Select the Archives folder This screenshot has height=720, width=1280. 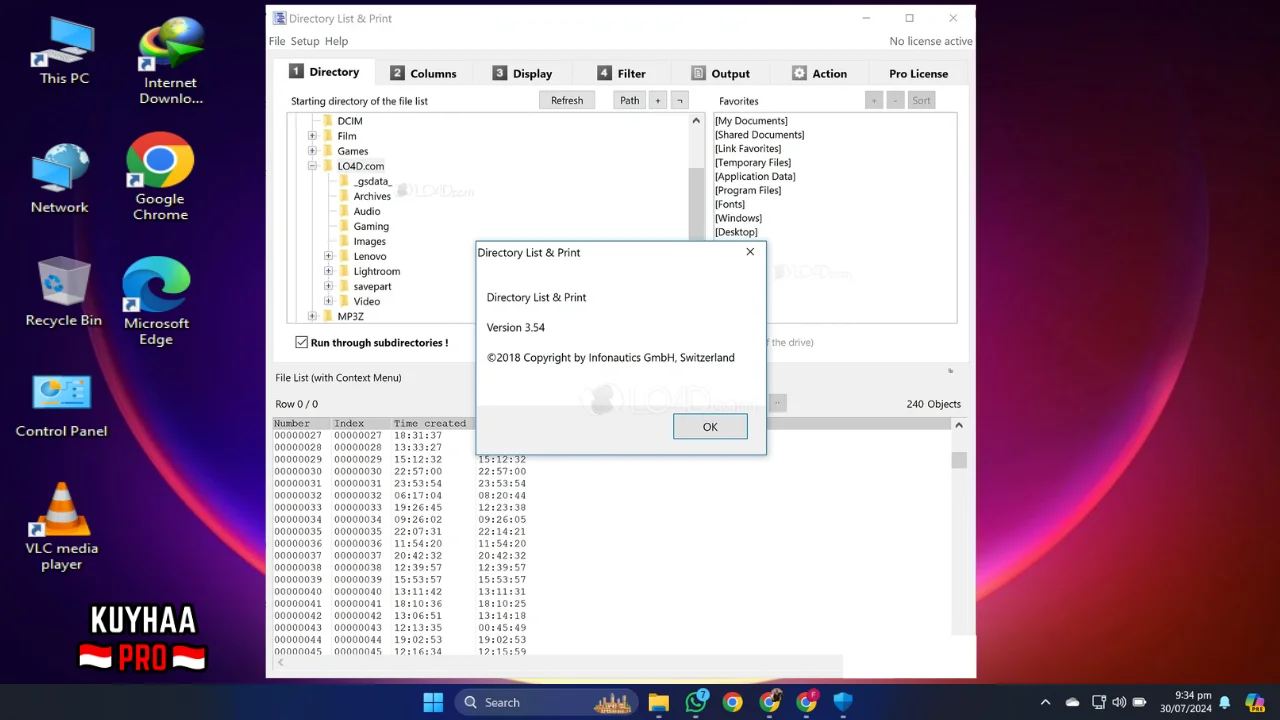point(372,196)
